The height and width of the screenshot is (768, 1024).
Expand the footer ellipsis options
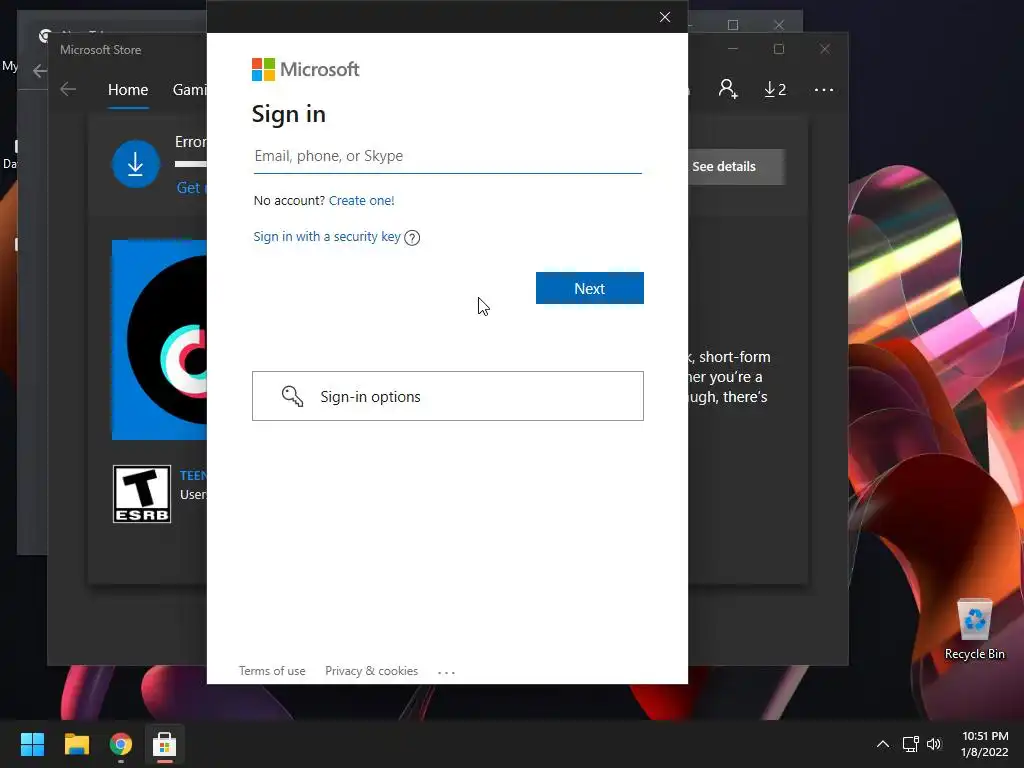point(446,671)
